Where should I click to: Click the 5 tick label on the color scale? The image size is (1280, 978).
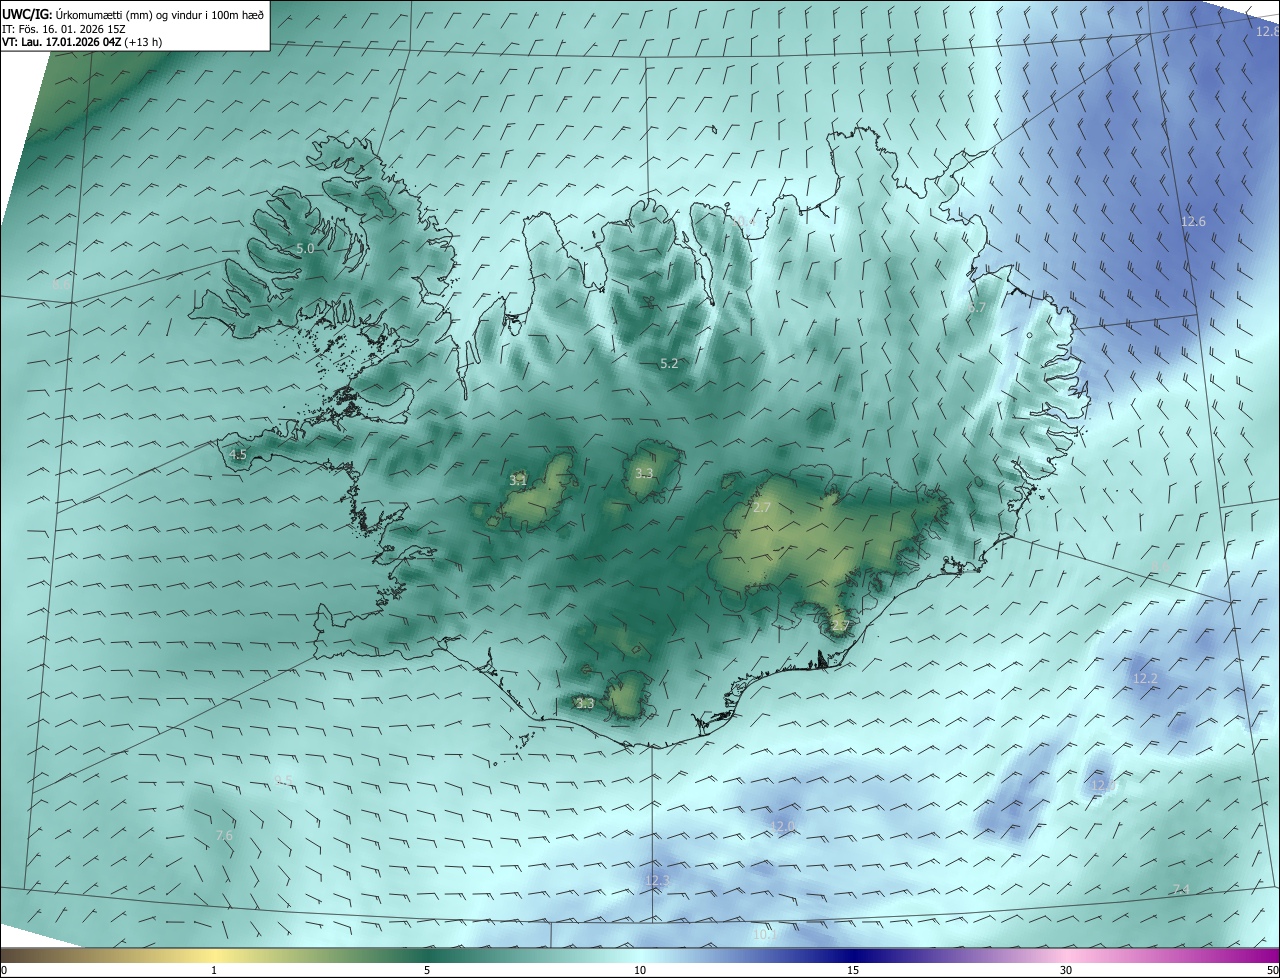click(x=427, y=970)
